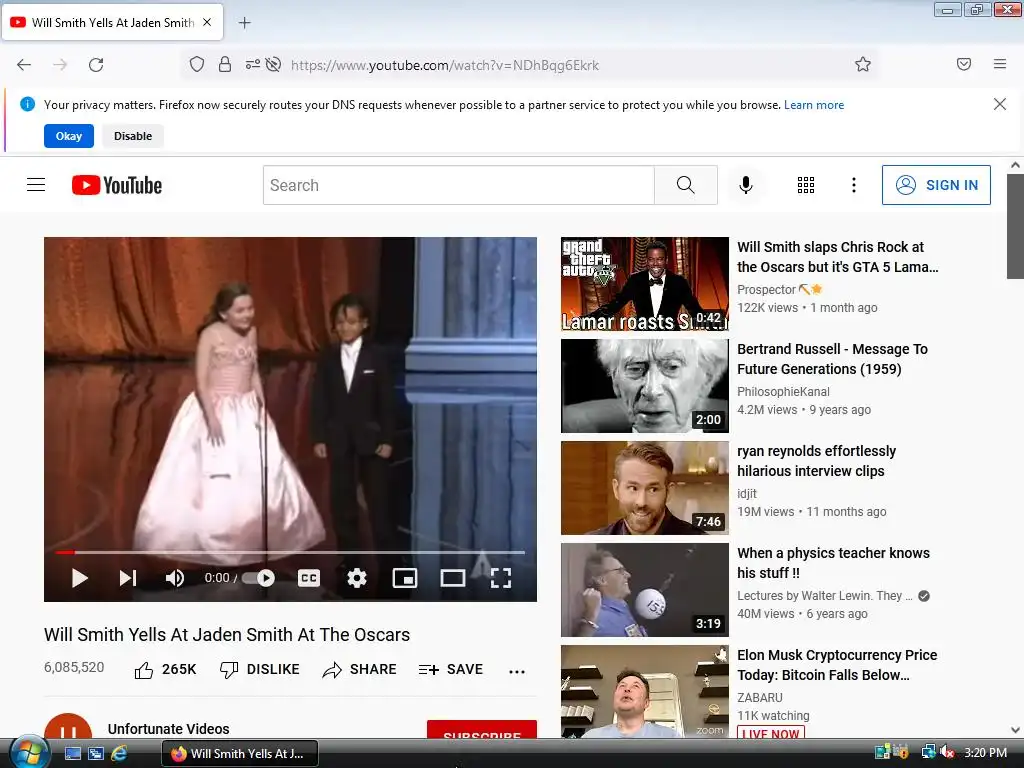The width and height of the screenshot is (1024, 768).
Task: Click the autoplay blocked icon in address bar
Action: coord(274,64)
